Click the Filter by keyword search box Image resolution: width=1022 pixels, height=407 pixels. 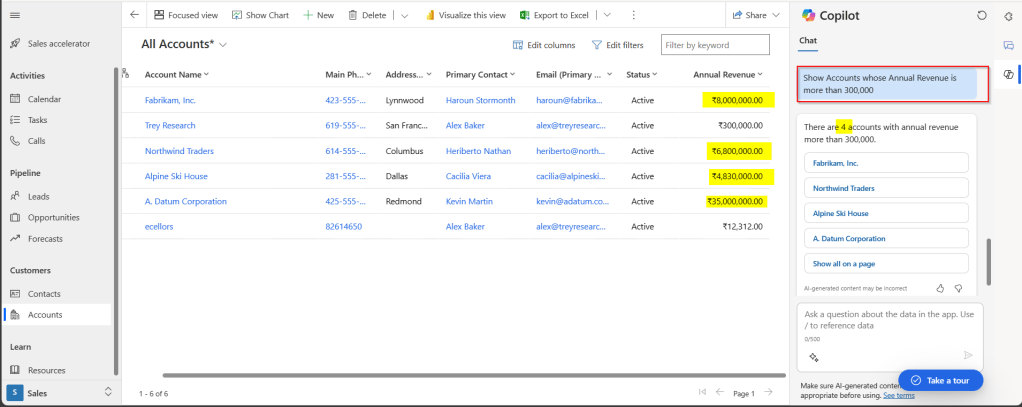coord(715,45)
